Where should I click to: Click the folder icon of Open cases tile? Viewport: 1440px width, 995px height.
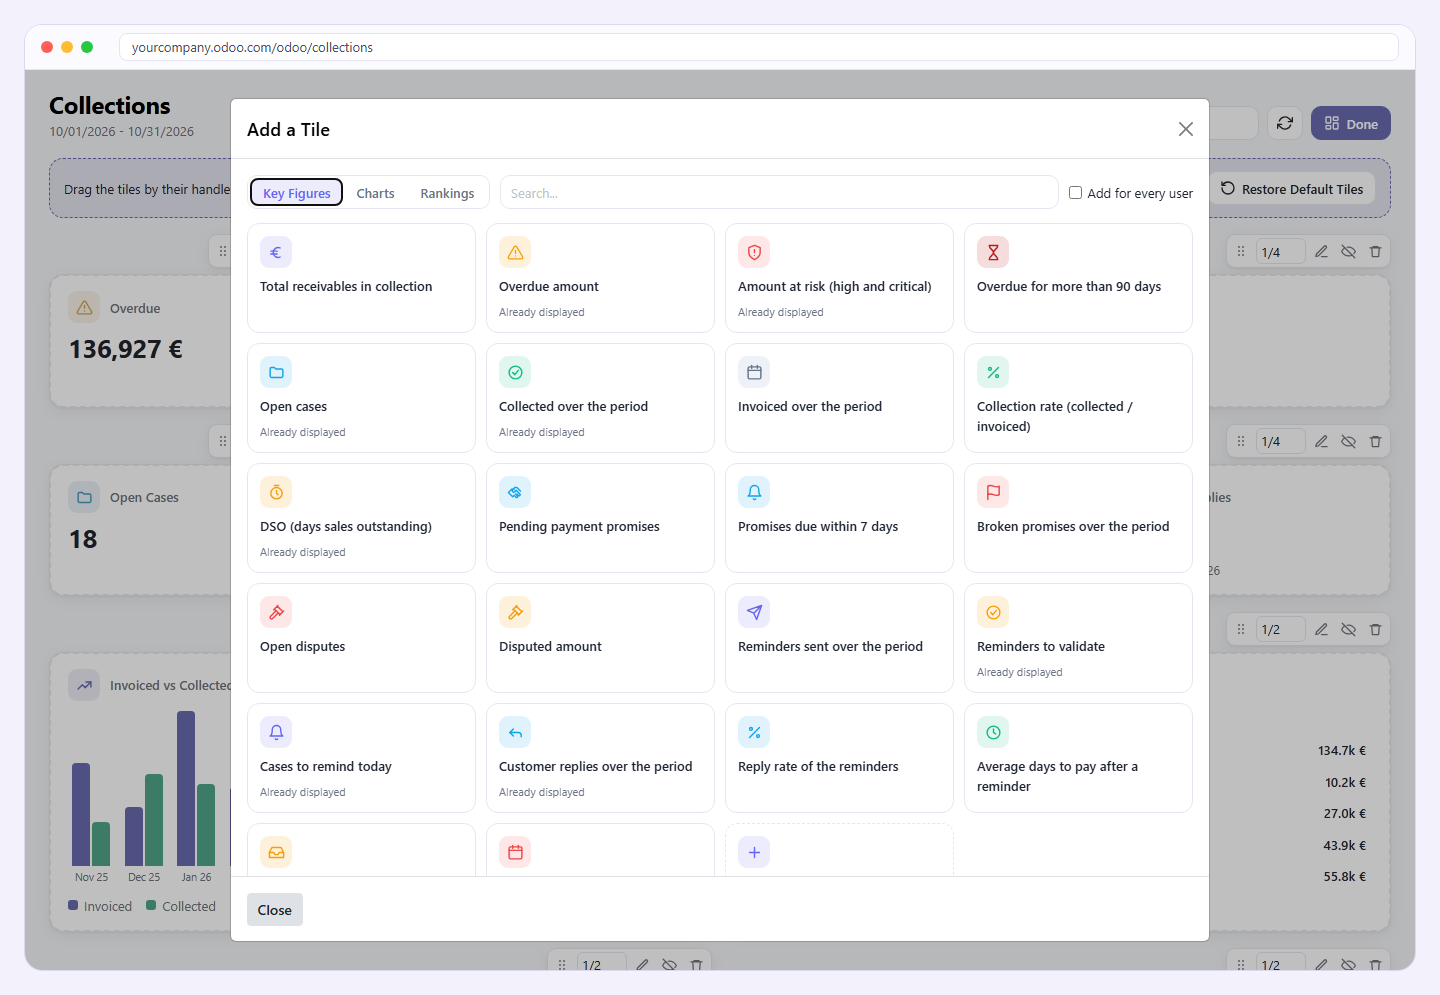[x=276, y=372]
